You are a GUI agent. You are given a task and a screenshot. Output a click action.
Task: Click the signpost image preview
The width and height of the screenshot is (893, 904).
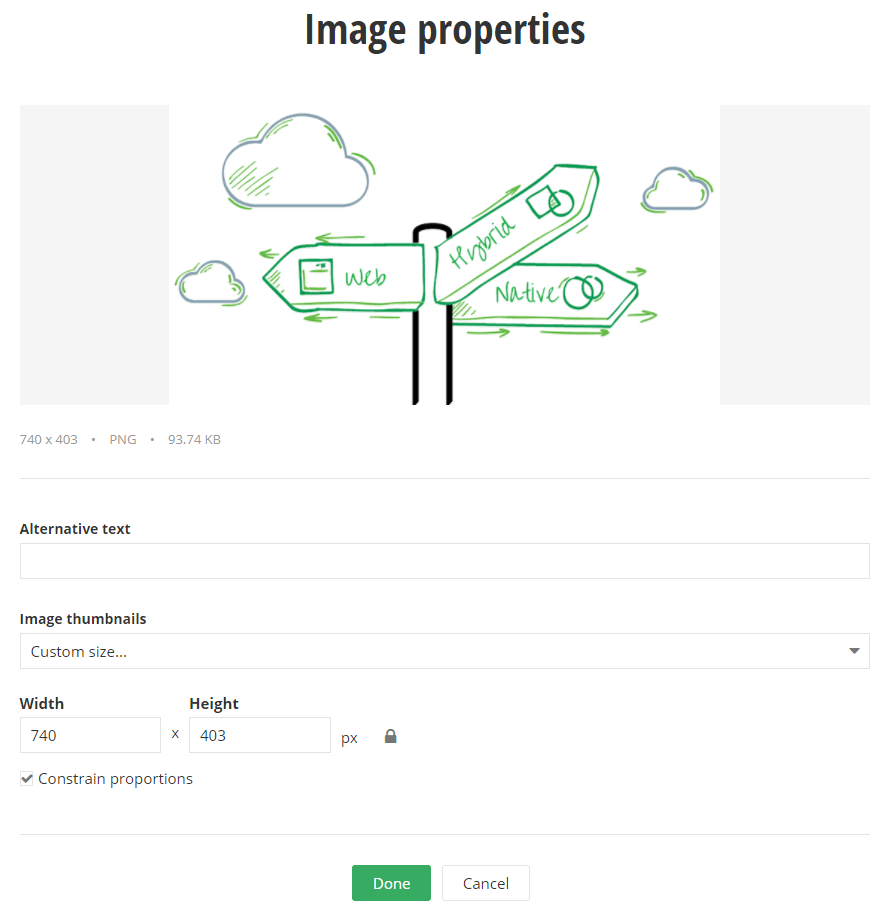point(445,255)
